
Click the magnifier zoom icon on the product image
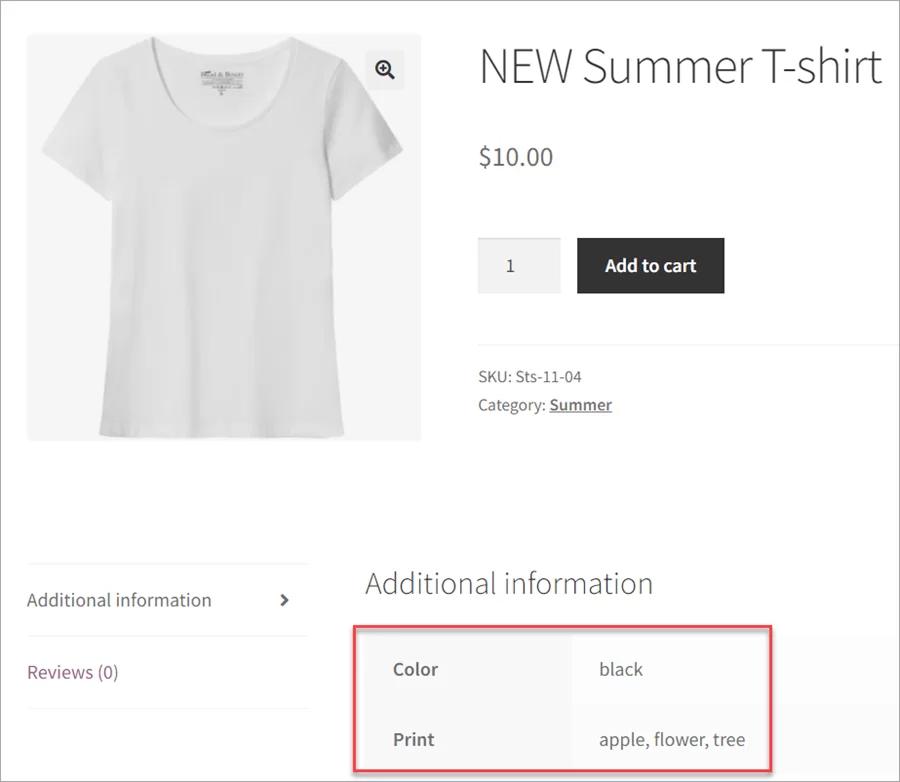point(385,69)
